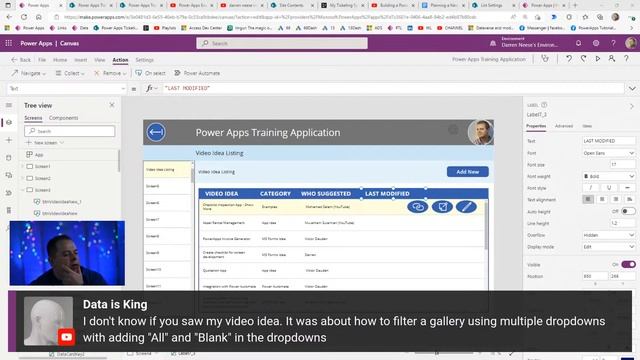This screenshot has height=360, width=640.
Task: Set text alignment to center
Action: 602,199
